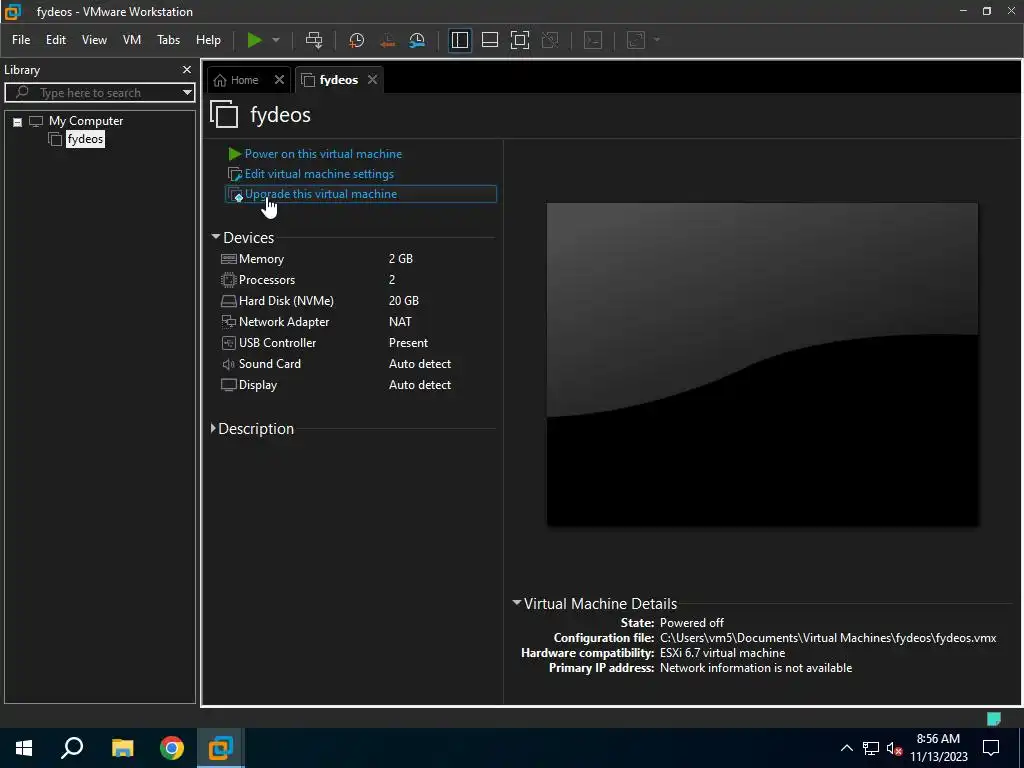Select My Computer in the library
Image resolution: width=1024 pixels, height=768 pixels.
(86, 121)
